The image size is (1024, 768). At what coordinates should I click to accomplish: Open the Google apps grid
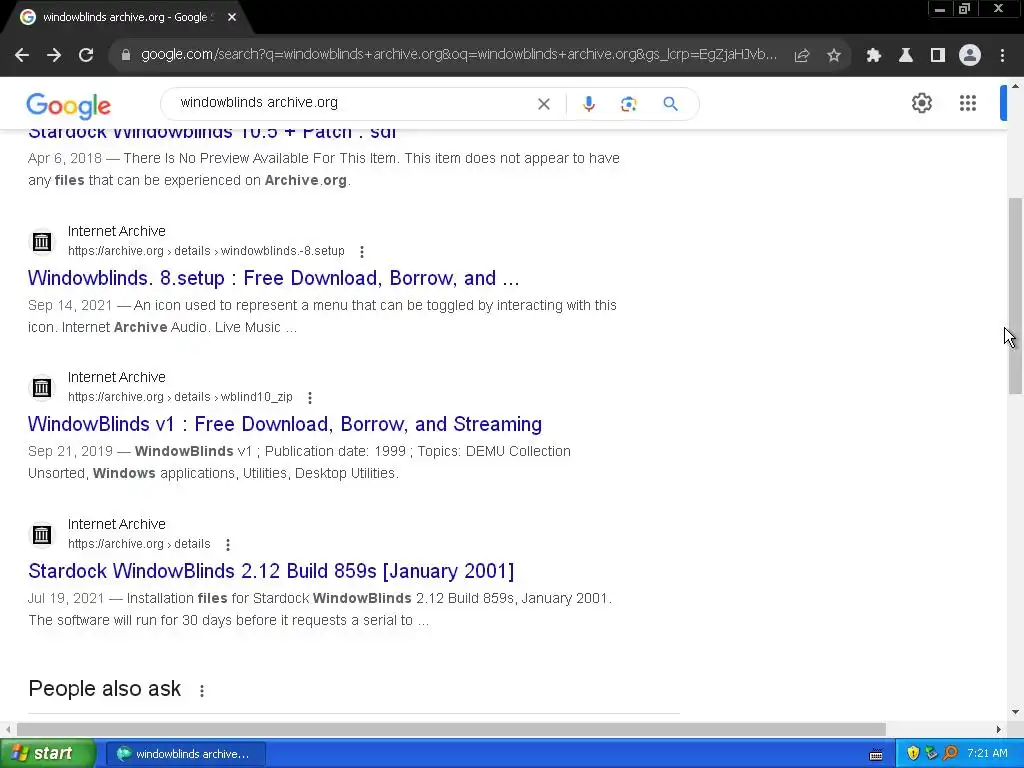click(x=967, y=103)
